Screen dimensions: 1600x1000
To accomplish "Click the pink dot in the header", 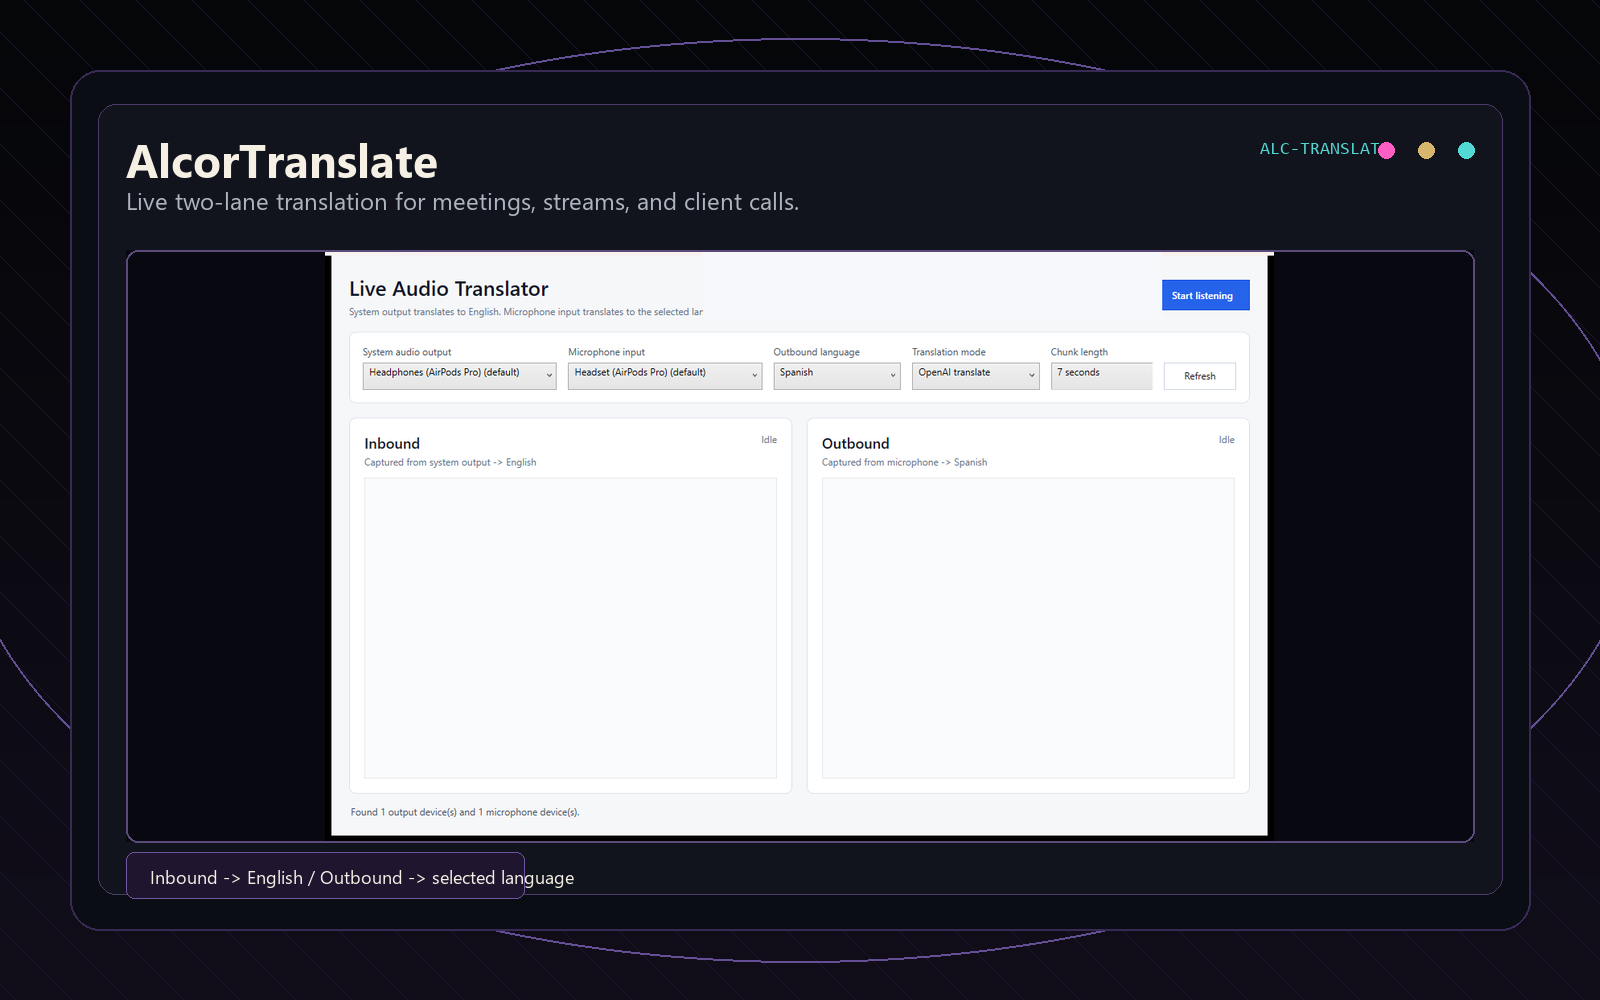I will (x=1387, y=150).
